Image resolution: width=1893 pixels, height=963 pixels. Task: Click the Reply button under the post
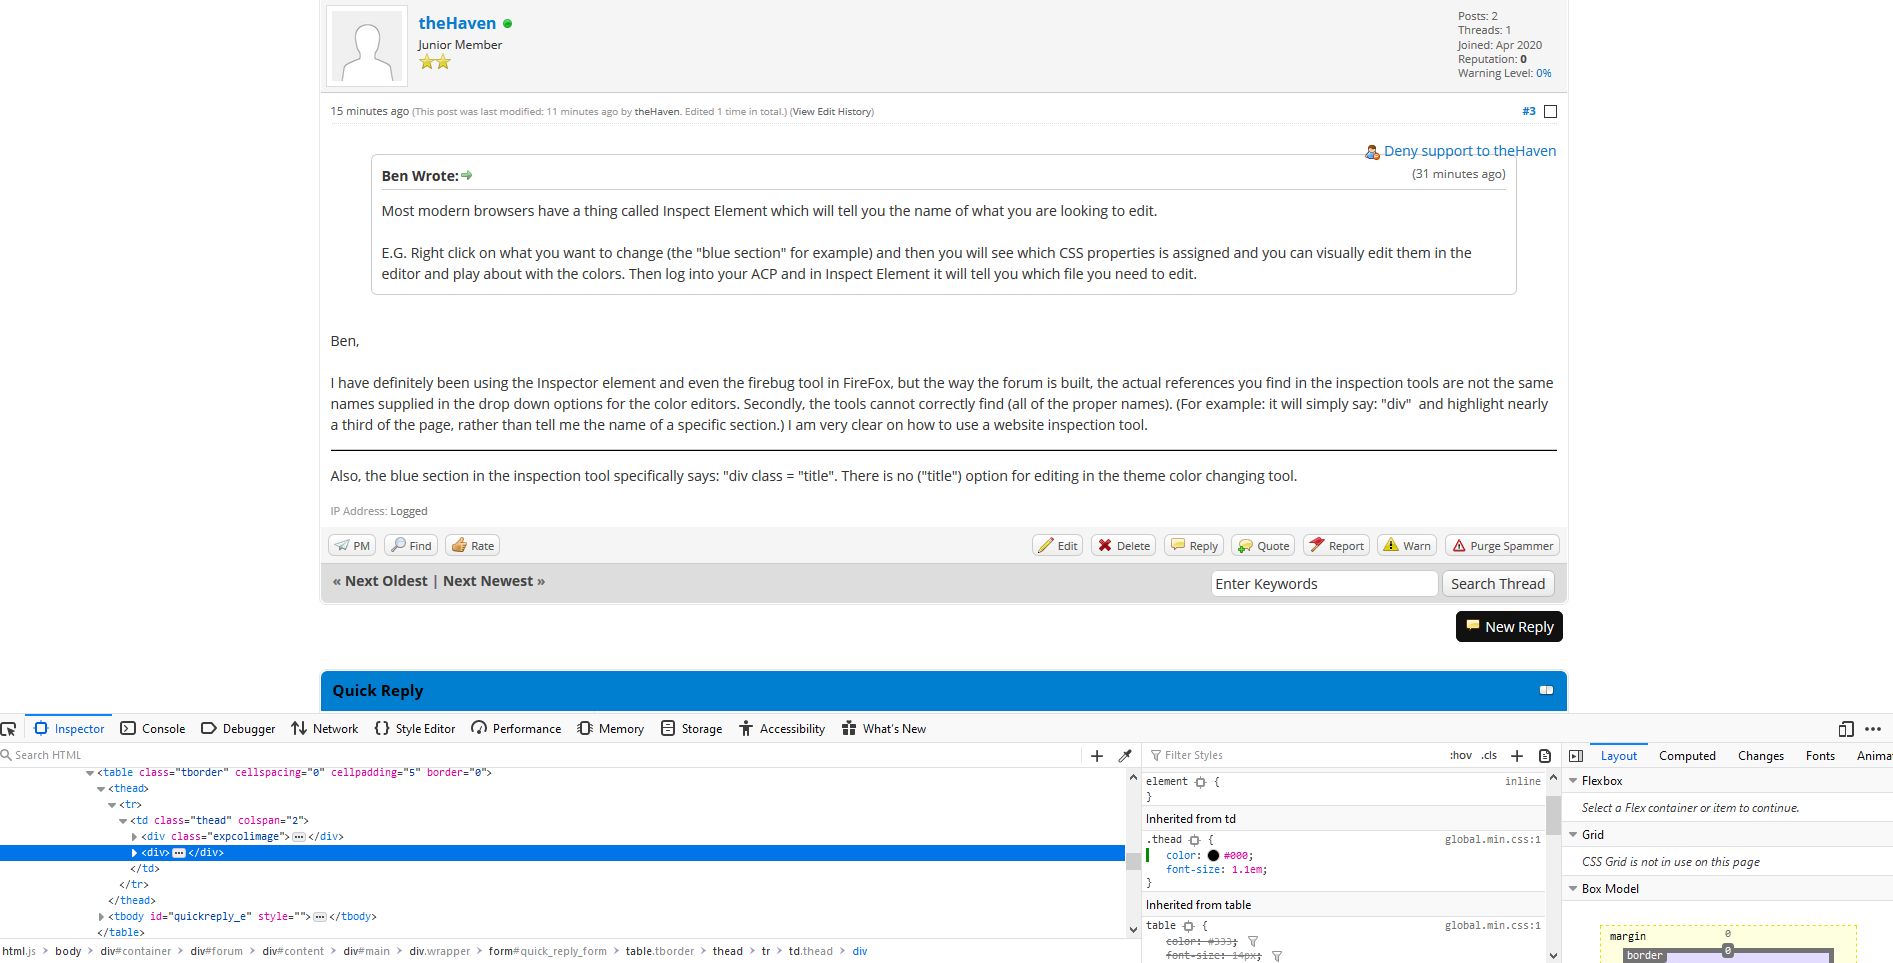1194,546
